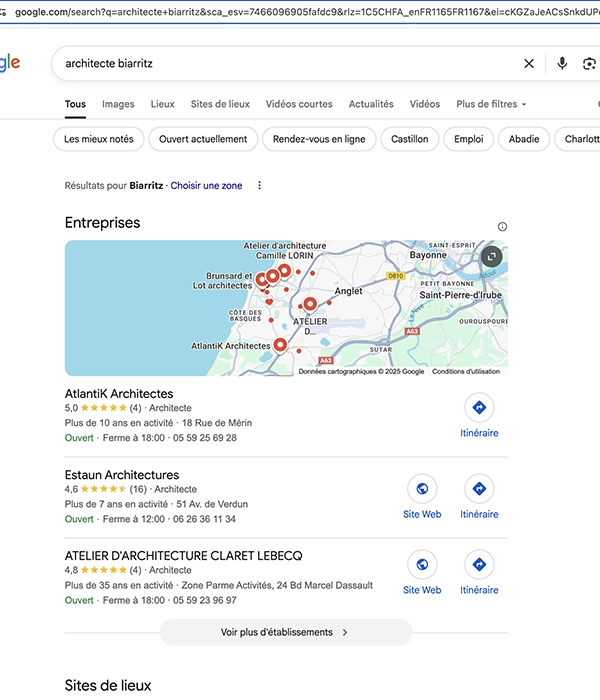
Task: Get Itinéraire for Atelier Claret Lebecq
Action: coord(479,573)
